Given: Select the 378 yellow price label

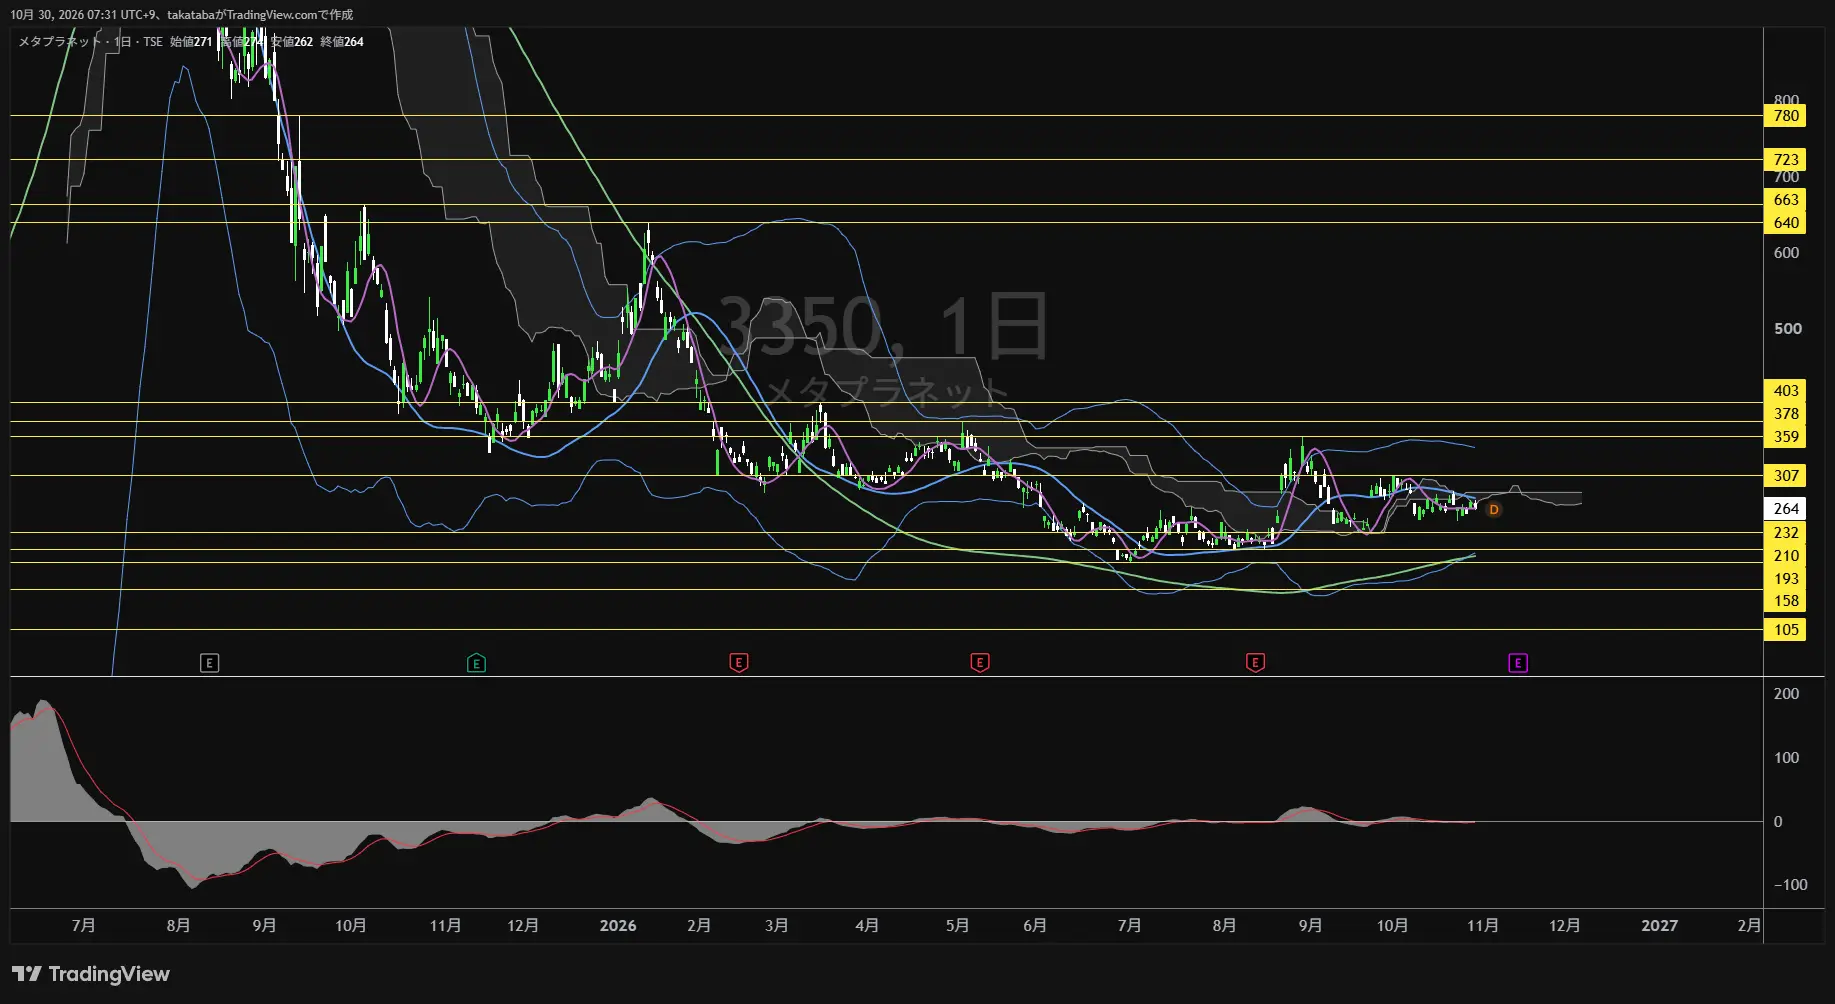Looking at the screenshot, I should [x=1786, y=414].
